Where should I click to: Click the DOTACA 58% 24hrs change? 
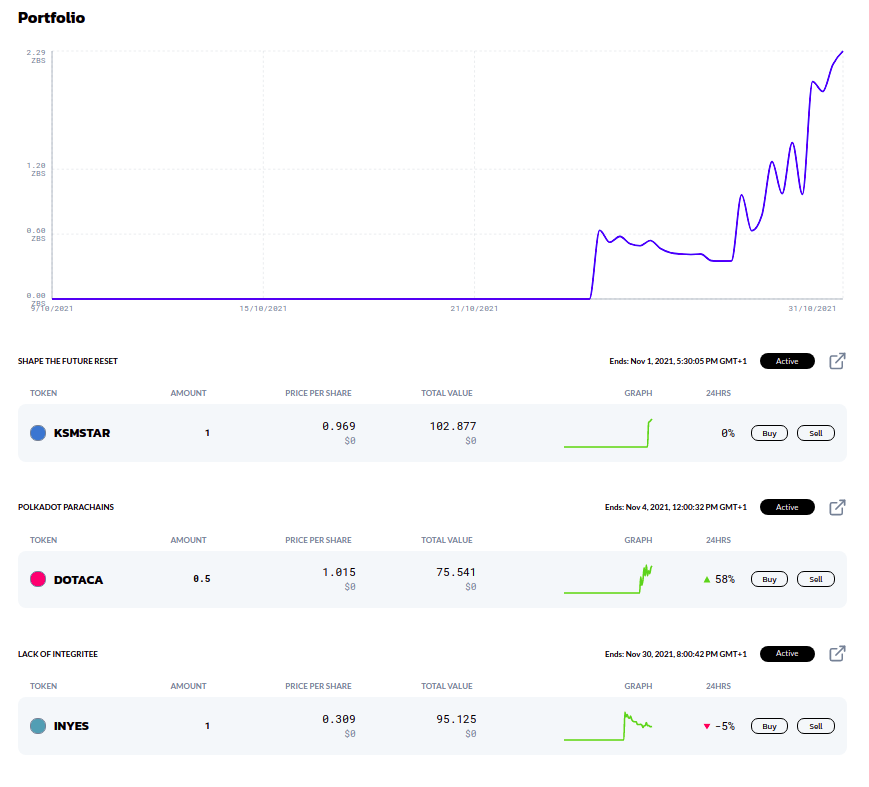pyautogui.click(x=719, y=579)
